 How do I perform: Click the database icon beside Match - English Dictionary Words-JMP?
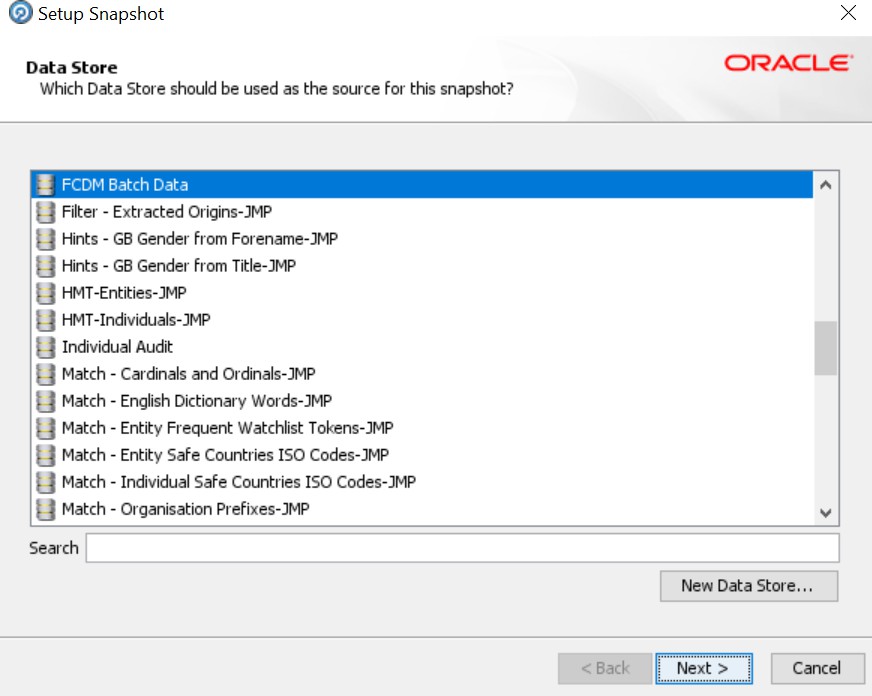coord(44,400)
